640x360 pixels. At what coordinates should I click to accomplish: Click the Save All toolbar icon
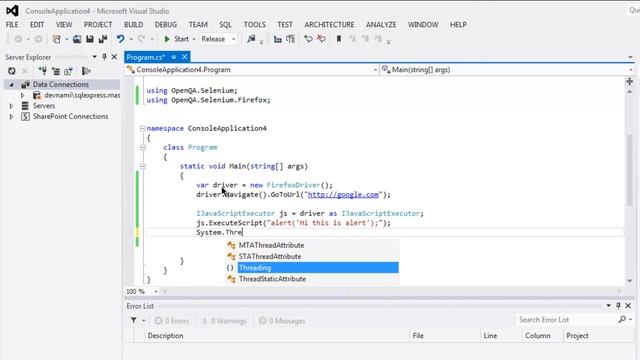[x=103, y=39]
